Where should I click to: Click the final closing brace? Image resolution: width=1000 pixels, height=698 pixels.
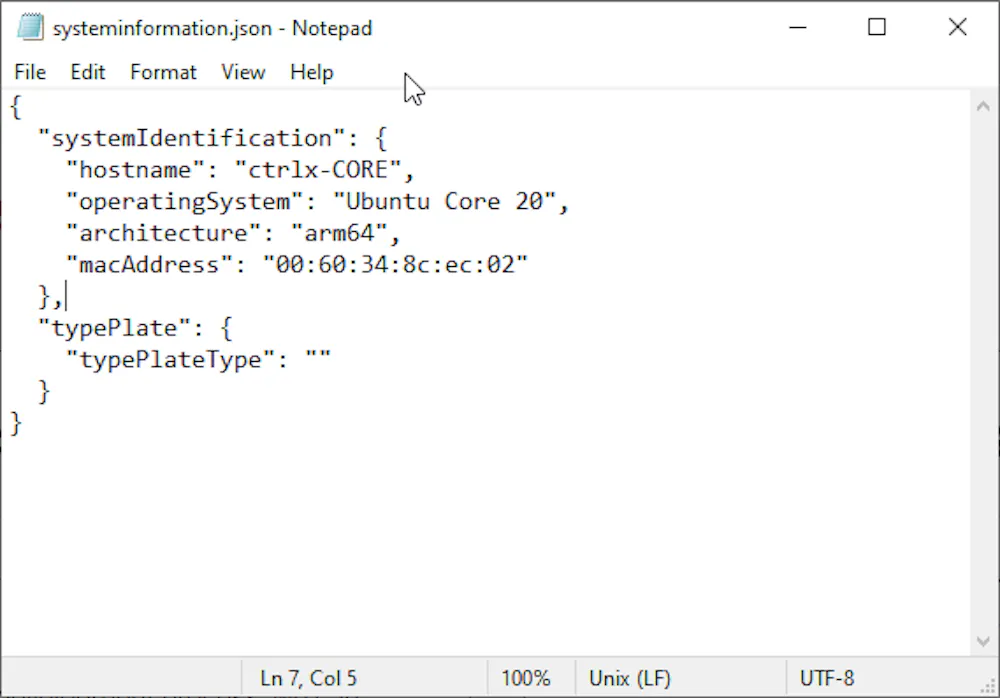pos(16,424)
